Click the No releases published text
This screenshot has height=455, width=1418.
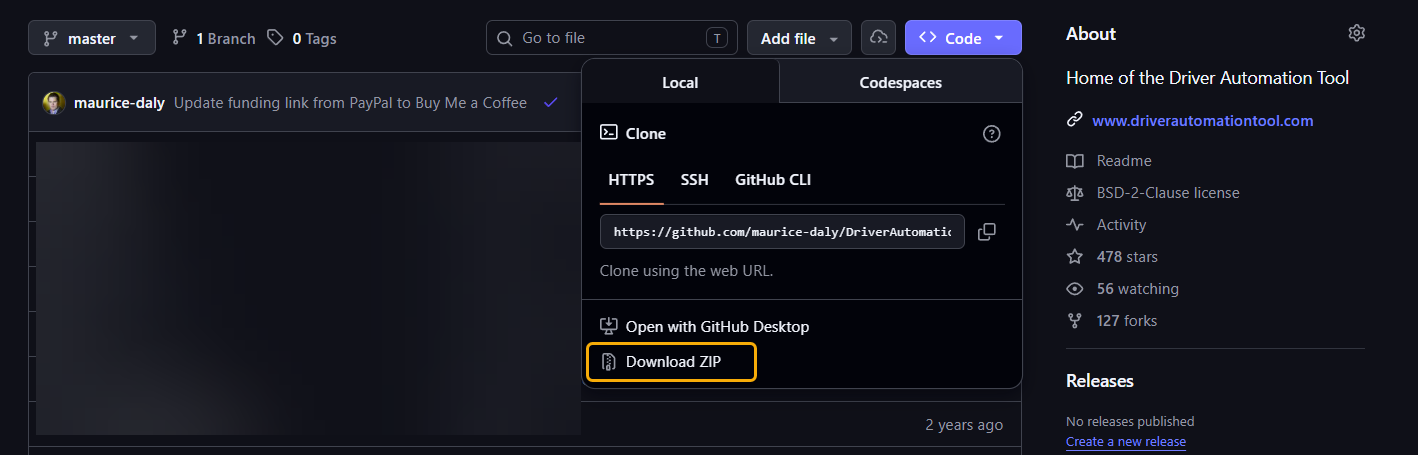click(x=1130, y=421)
